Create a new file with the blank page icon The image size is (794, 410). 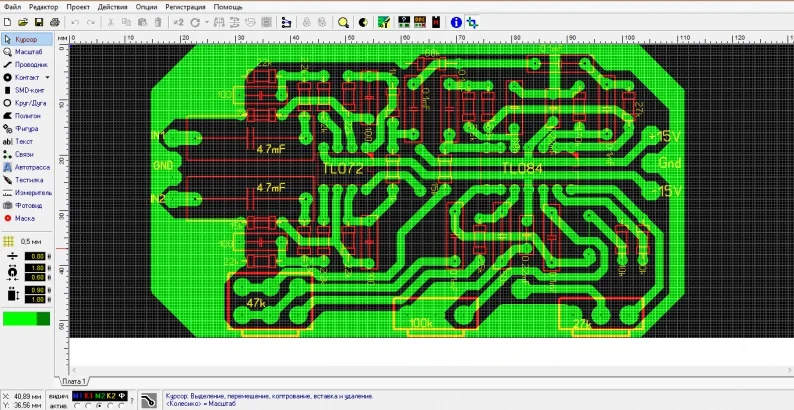(x=7, y=22)
